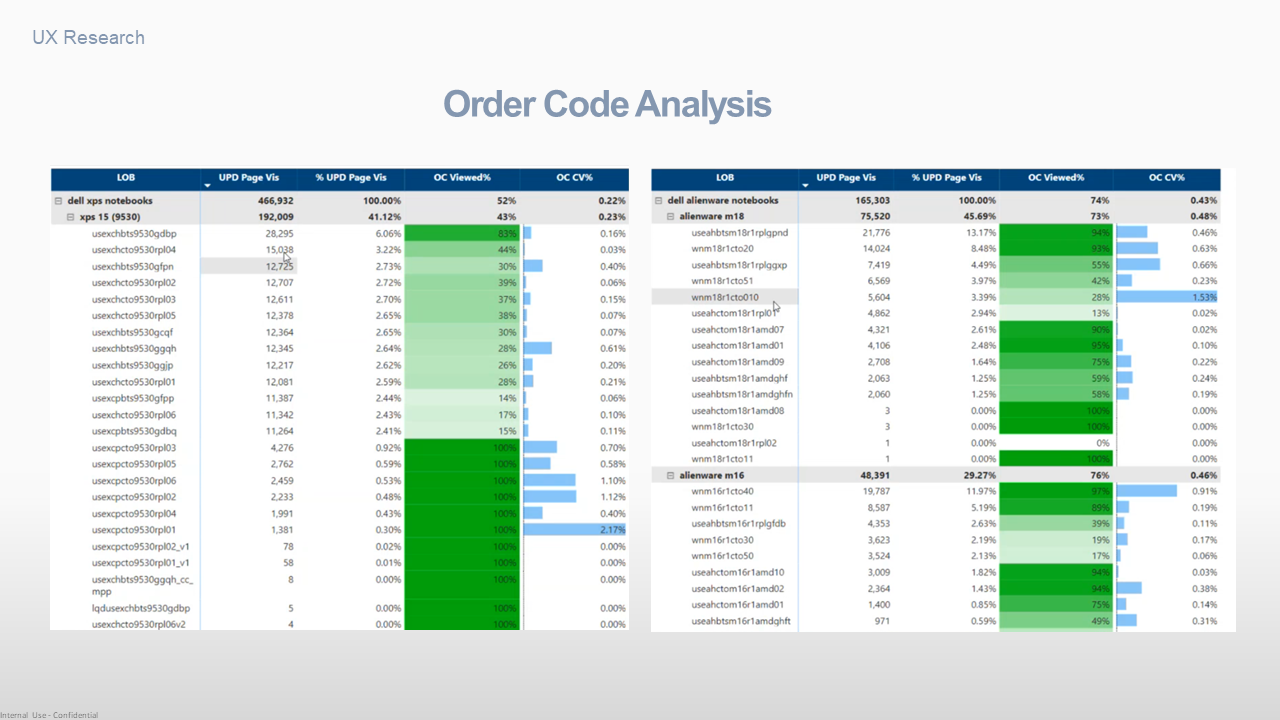Sort Alienware table by % UPD Page Vis
1280x720 pixels.
coord(946,178)
